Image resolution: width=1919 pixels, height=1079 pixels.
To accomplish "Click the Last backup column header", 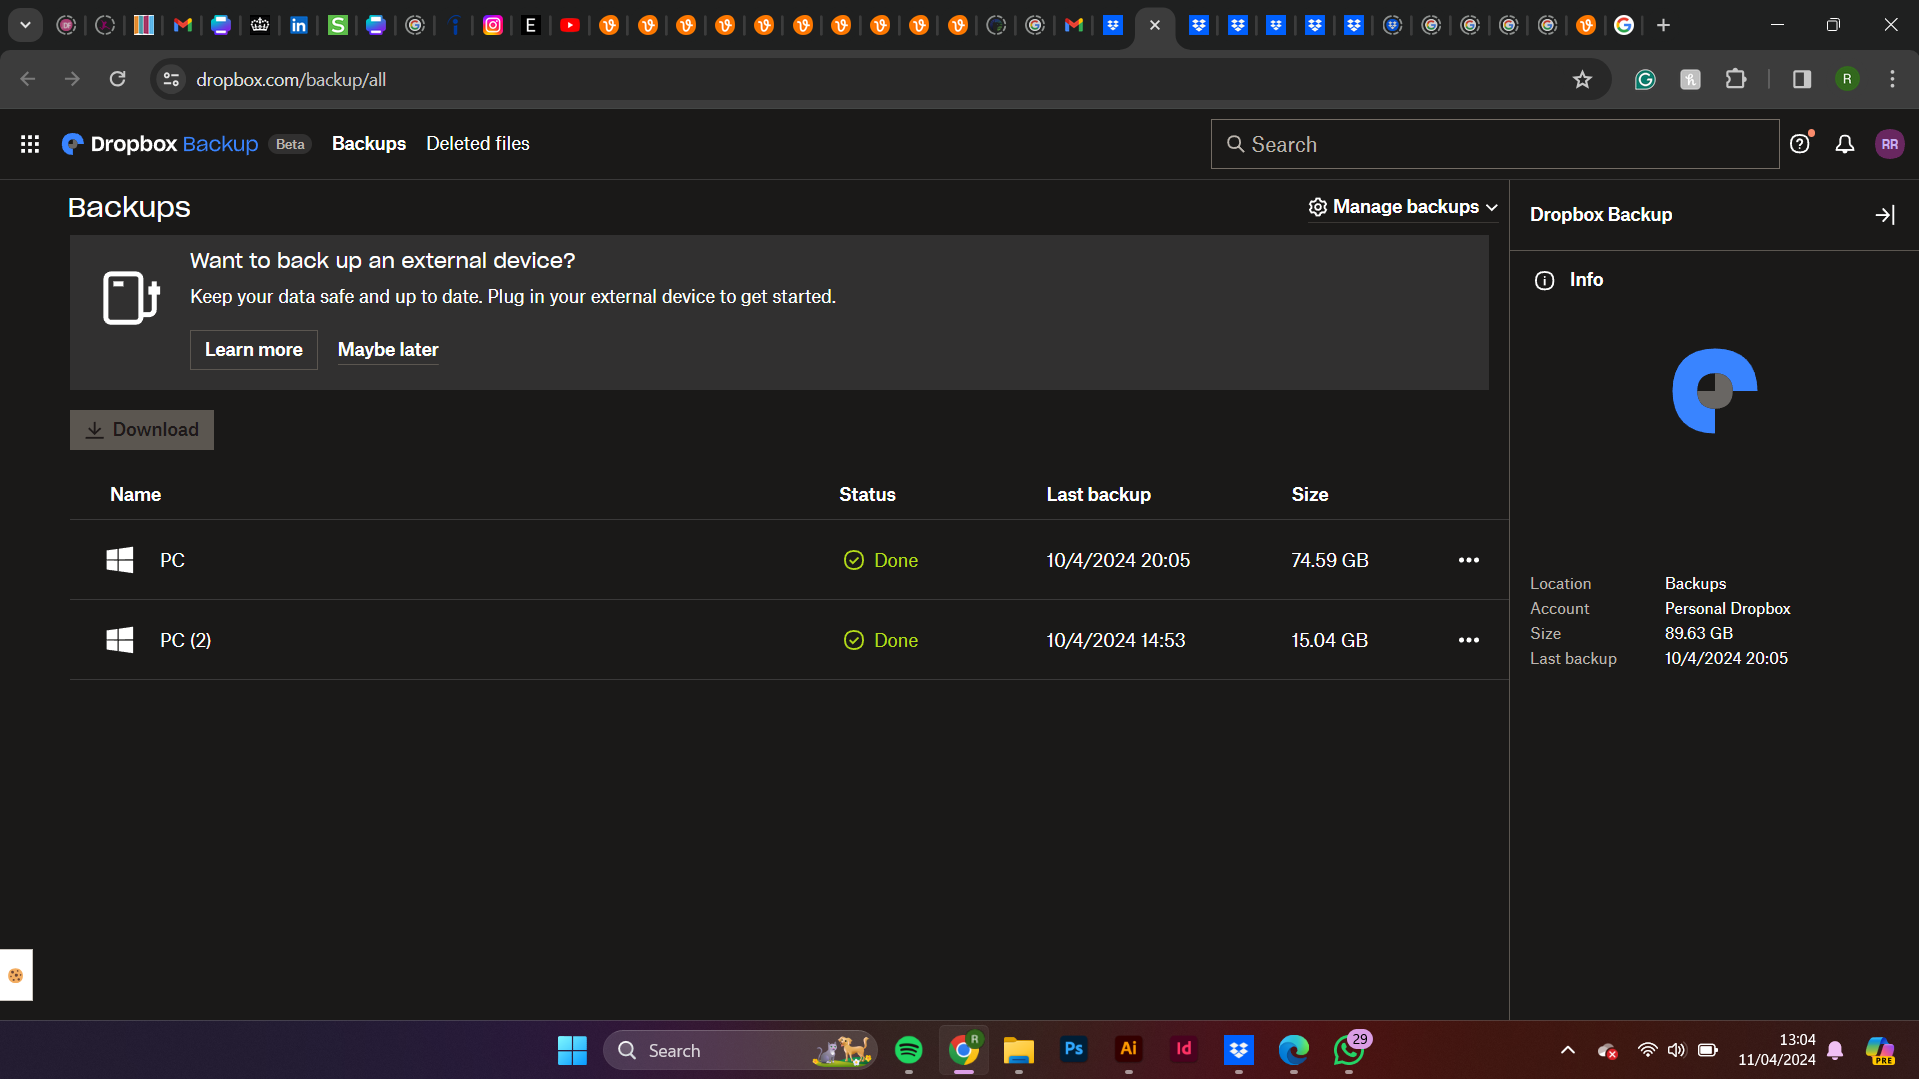I will [1098, 495].
